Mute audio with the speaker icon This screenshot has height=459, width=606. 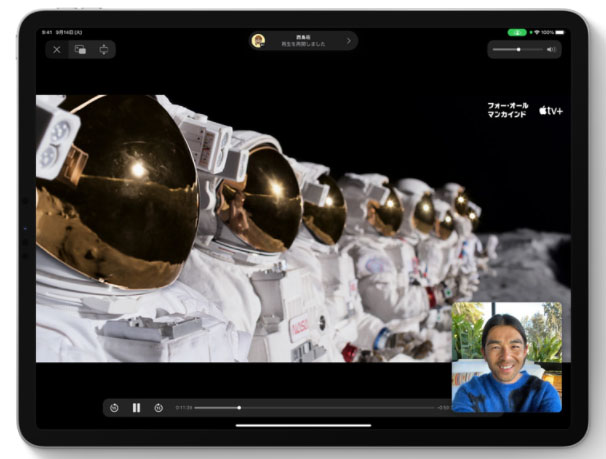tap(551, 49)
